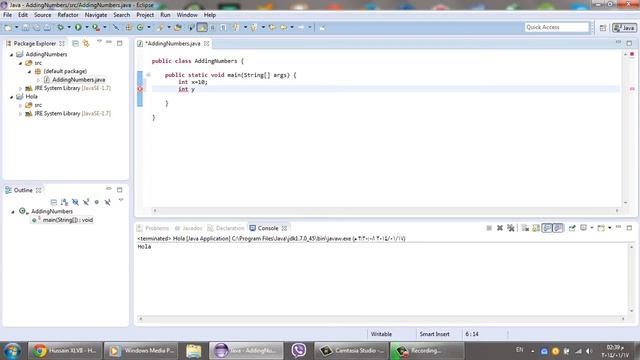Minimize the Package Explorer view
This screenshot has height=360, width=640.
[x=109, y=42]
